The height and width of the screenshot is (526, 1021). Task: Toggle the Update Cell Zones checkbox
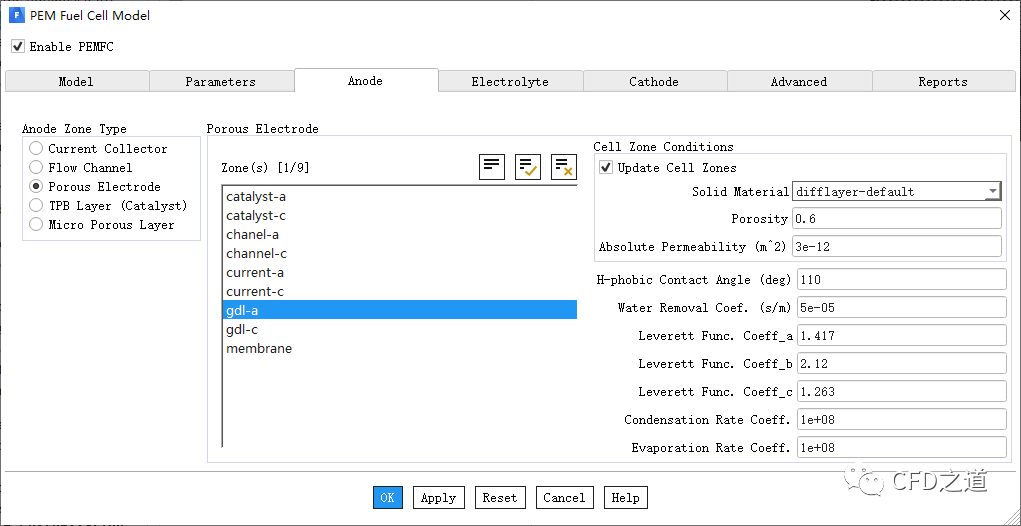(x=606, y=168)
